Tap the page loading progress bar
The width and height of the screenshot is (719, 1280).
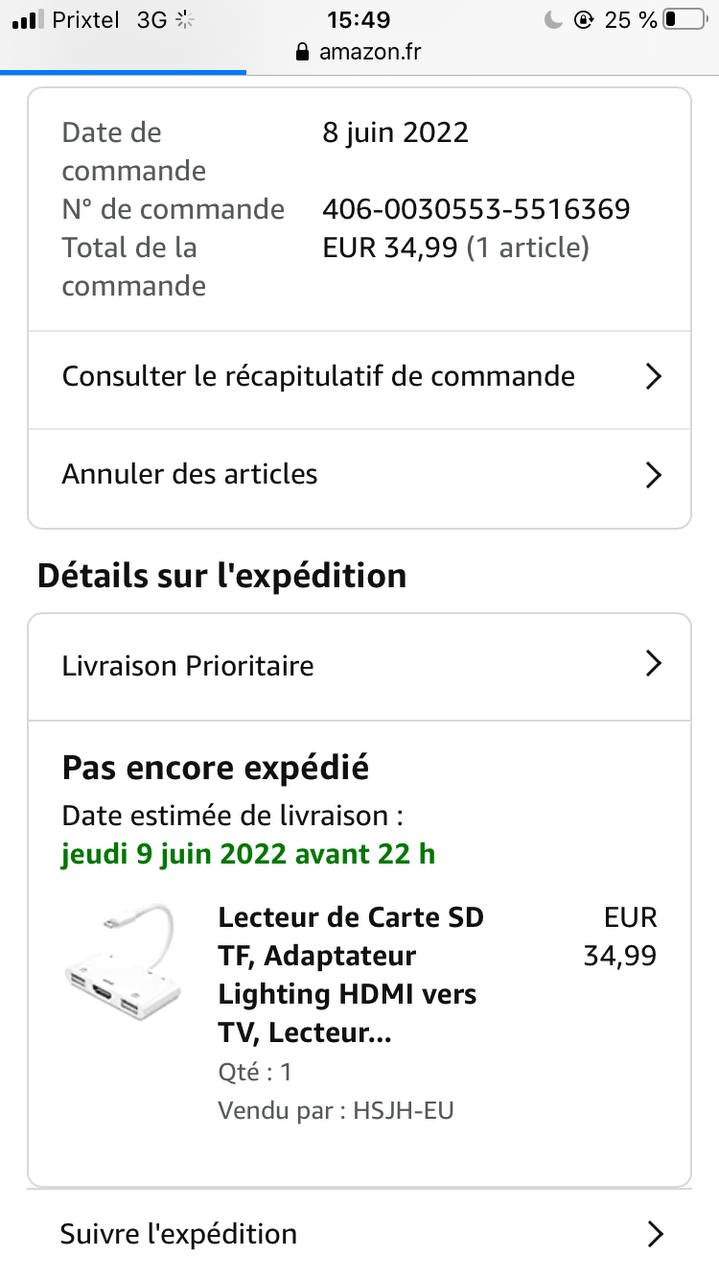tap(123, 72)
